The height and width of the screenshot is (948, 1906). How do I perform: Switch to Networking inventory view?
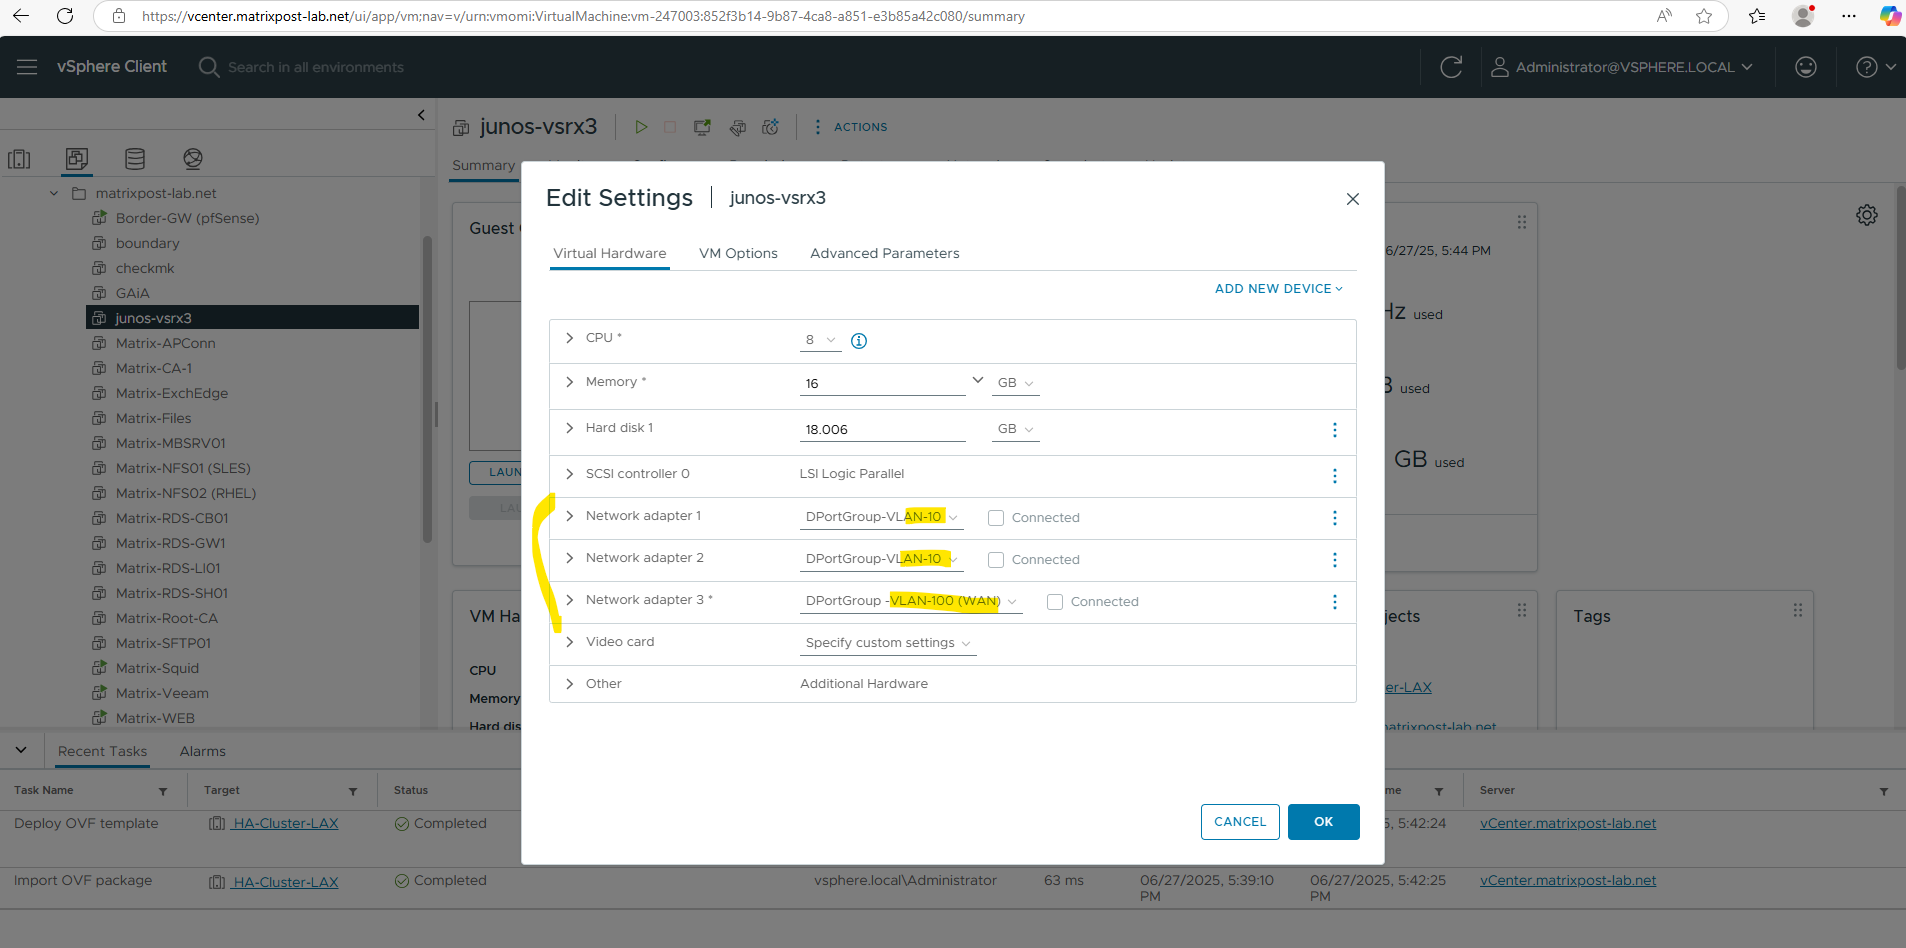pyautogui.click(x=193, y=158)
